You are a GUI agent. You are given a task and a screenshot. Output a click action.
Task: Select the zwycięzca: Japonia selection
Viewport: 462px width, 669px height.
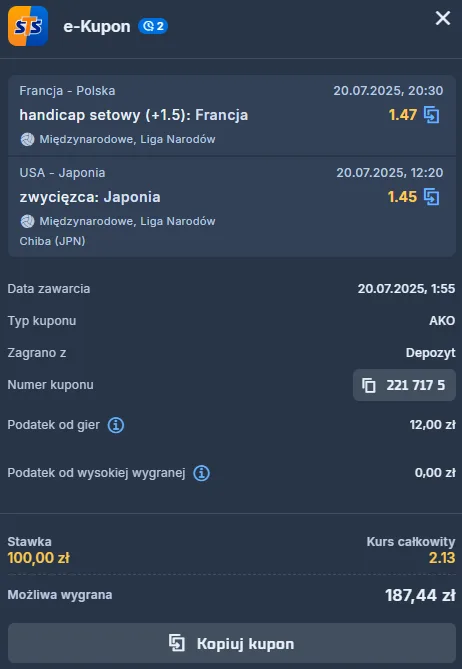pyautogui.click(x=90, y=197)
